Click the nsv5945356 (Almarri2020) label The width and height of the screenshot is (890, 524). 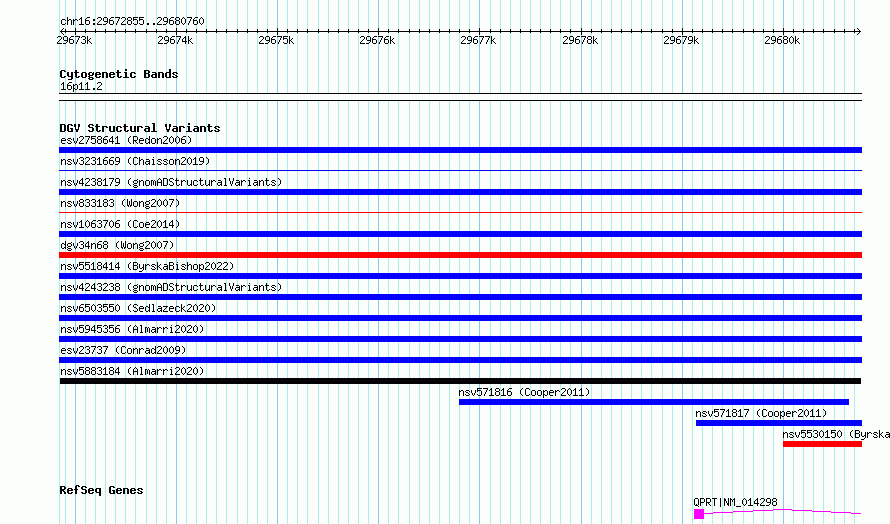pos(132,329)
